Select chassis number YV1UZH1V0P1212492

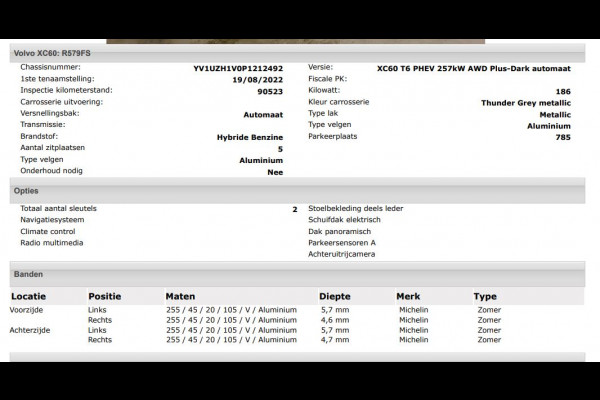click(238, 69)
